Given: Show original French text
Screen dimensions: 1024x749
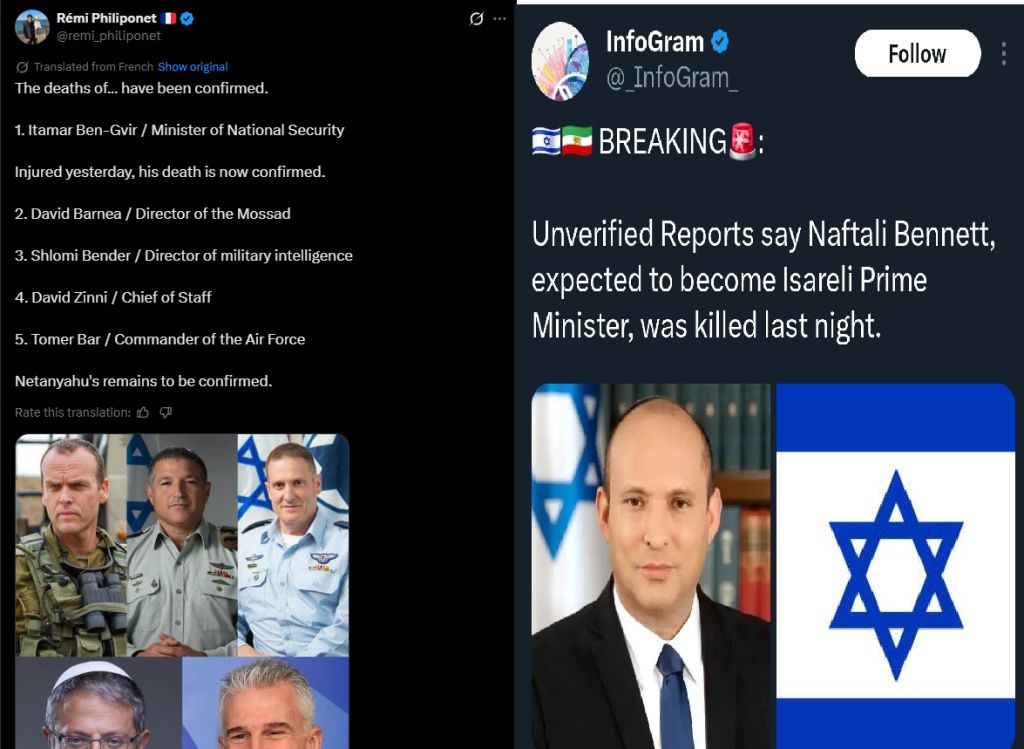Looking at the screenshot, I should 193,67.
